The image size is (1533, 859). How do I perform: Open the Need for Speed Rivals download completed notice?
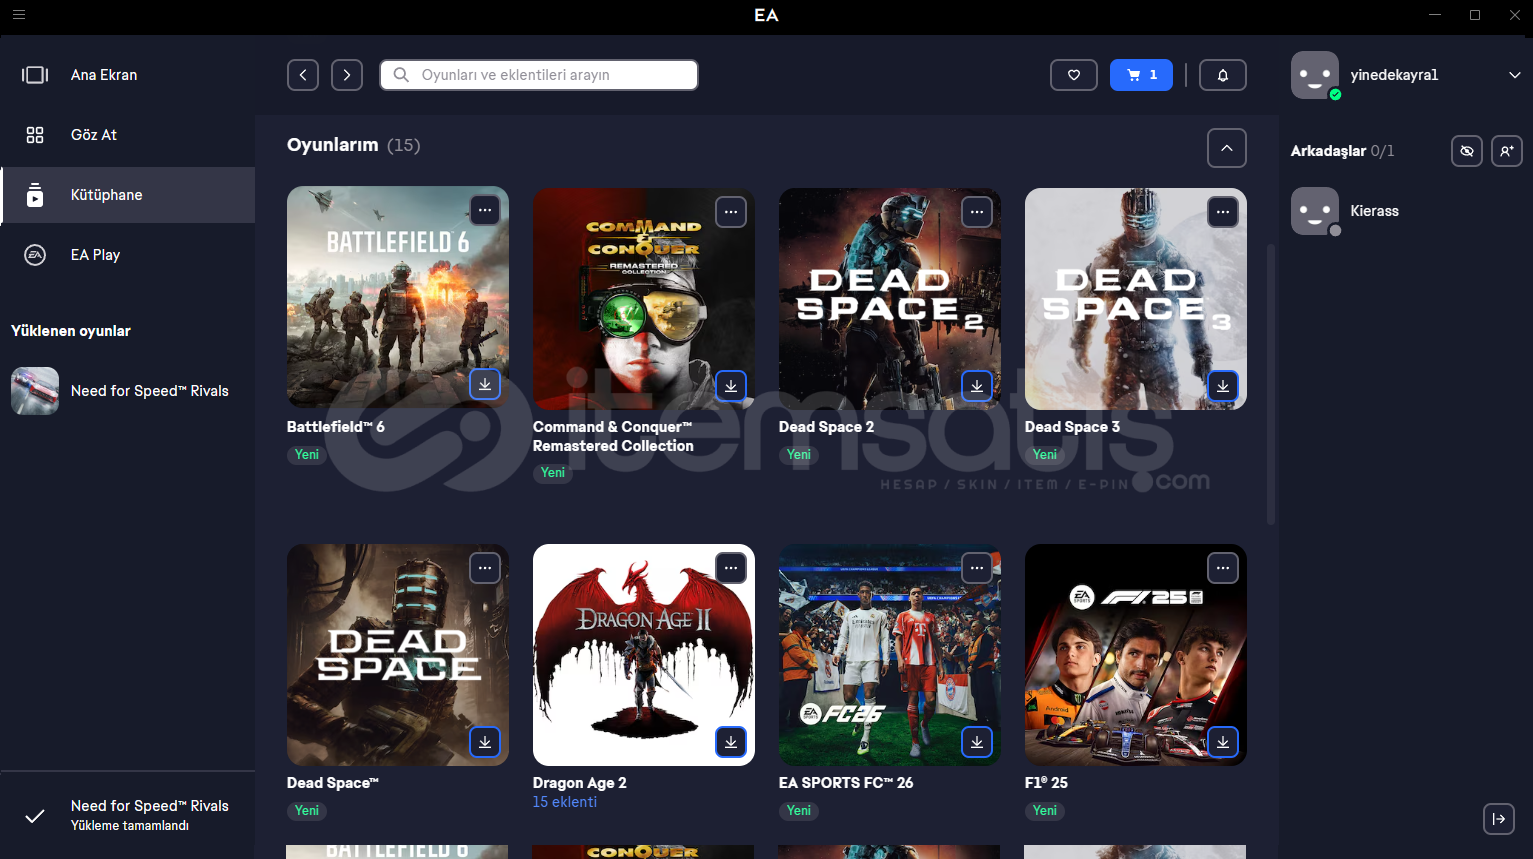pyautogui.click(x=127, y=815)
